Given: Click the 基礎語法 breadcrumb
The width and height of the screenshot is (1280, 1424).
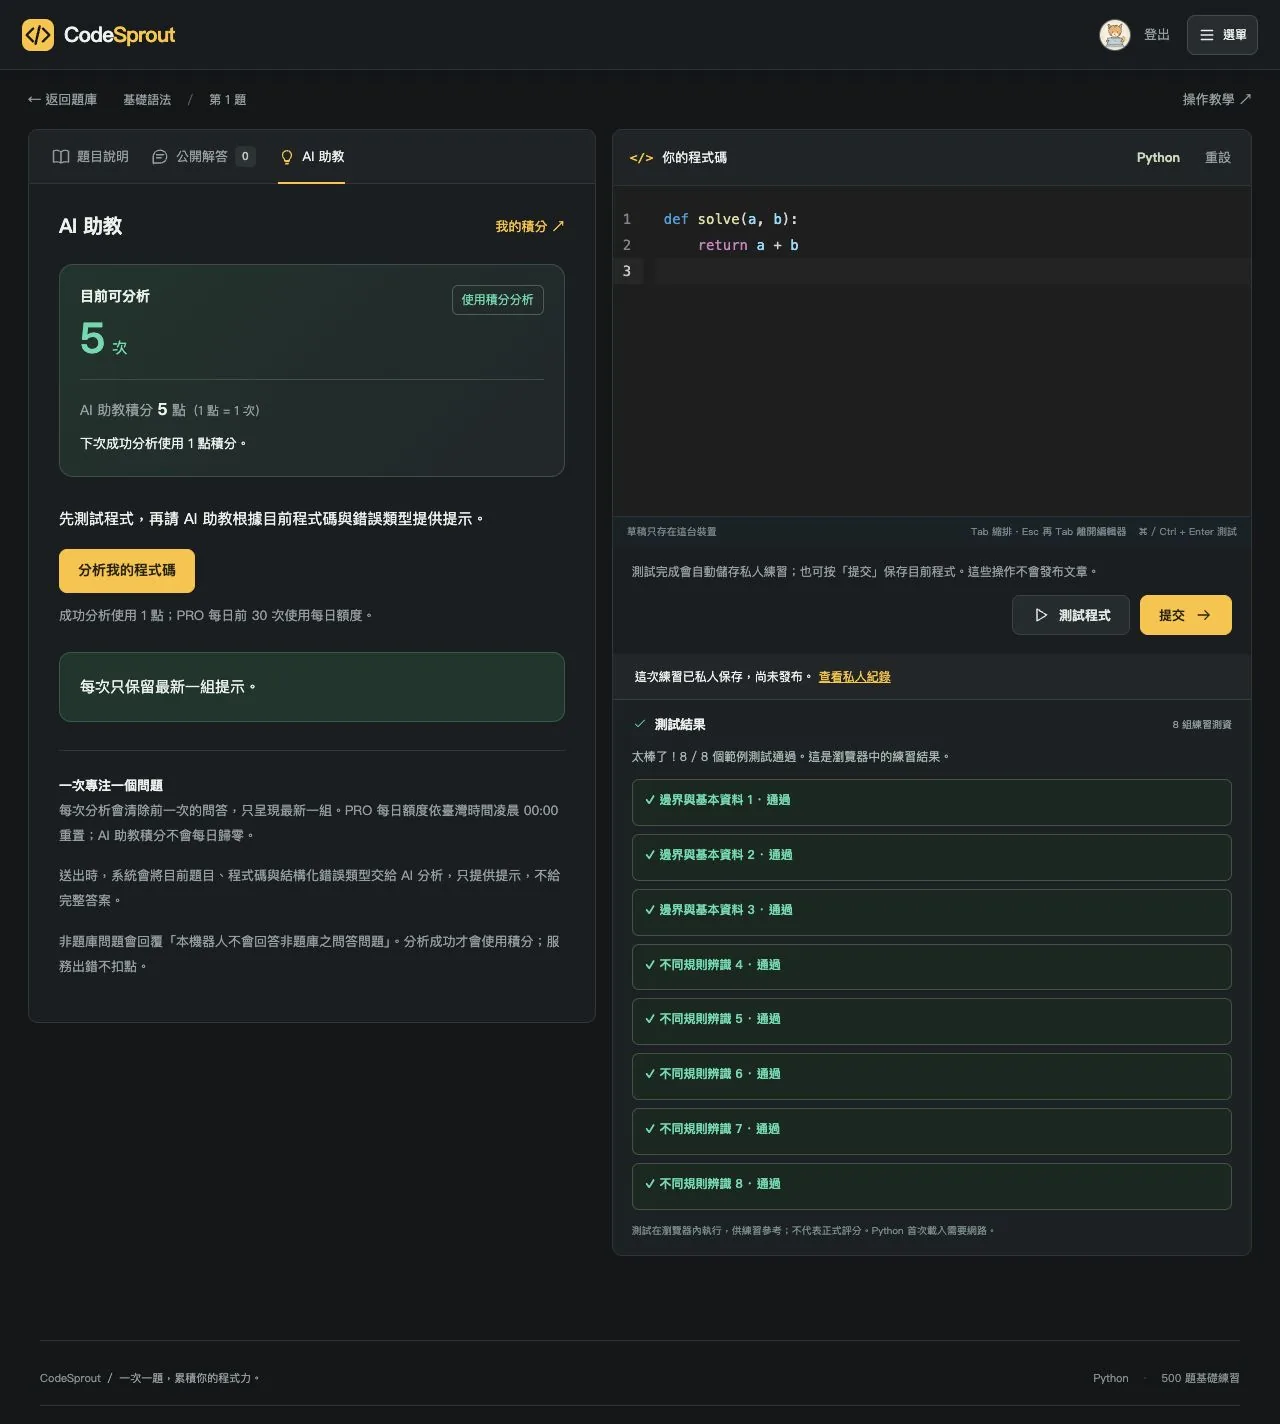Looking at the screenshot, I should 147,100.
